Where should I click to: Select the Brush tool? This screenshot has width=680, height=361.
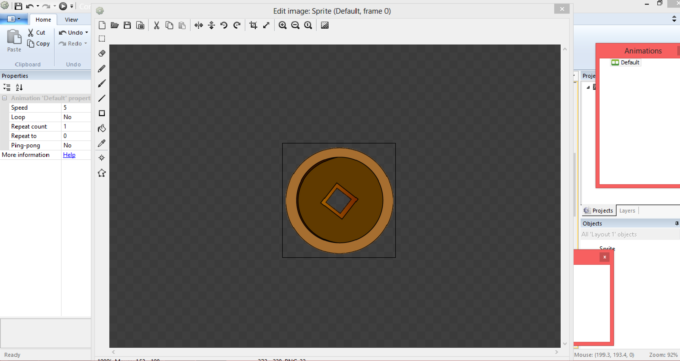click(x=102, y=83)
